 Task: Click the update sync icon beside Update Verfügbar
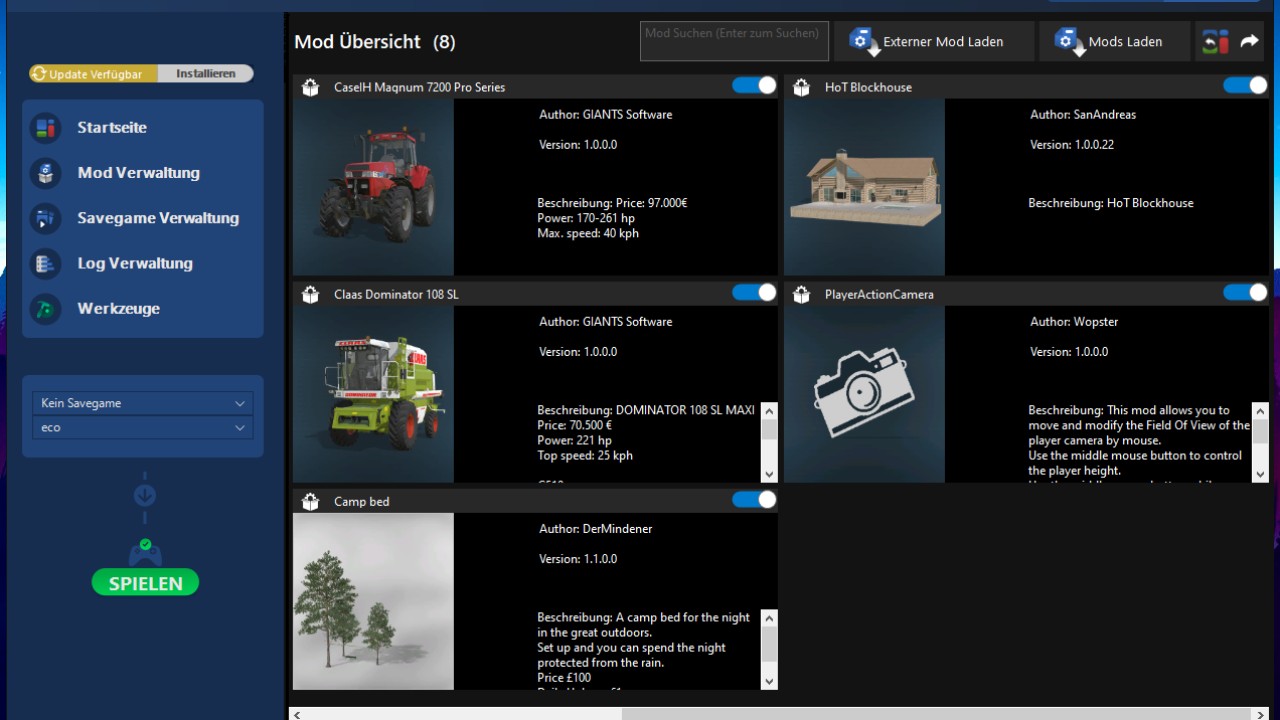[x=39, y=74]
